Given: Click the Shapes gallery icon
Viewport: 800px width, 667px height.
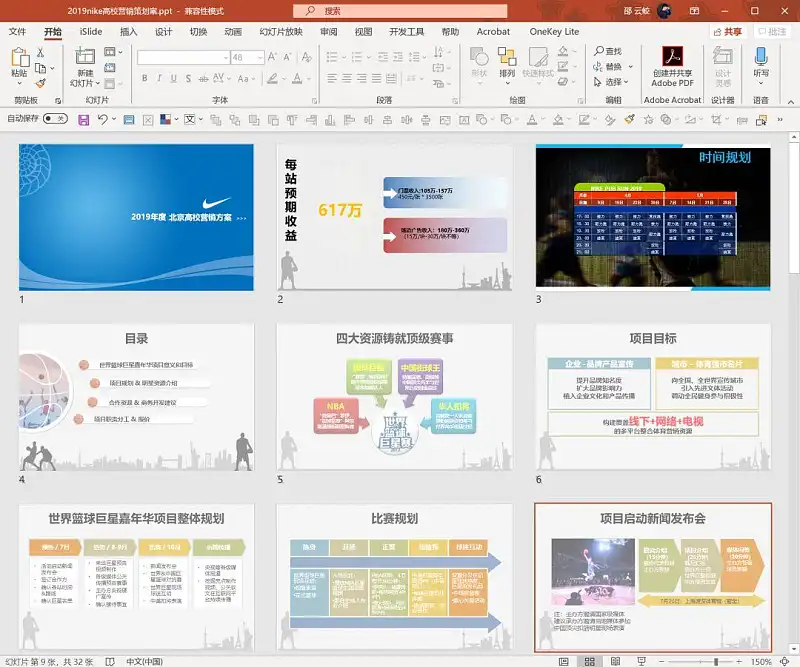Looking at the screenshot, I should coord(479,56).
